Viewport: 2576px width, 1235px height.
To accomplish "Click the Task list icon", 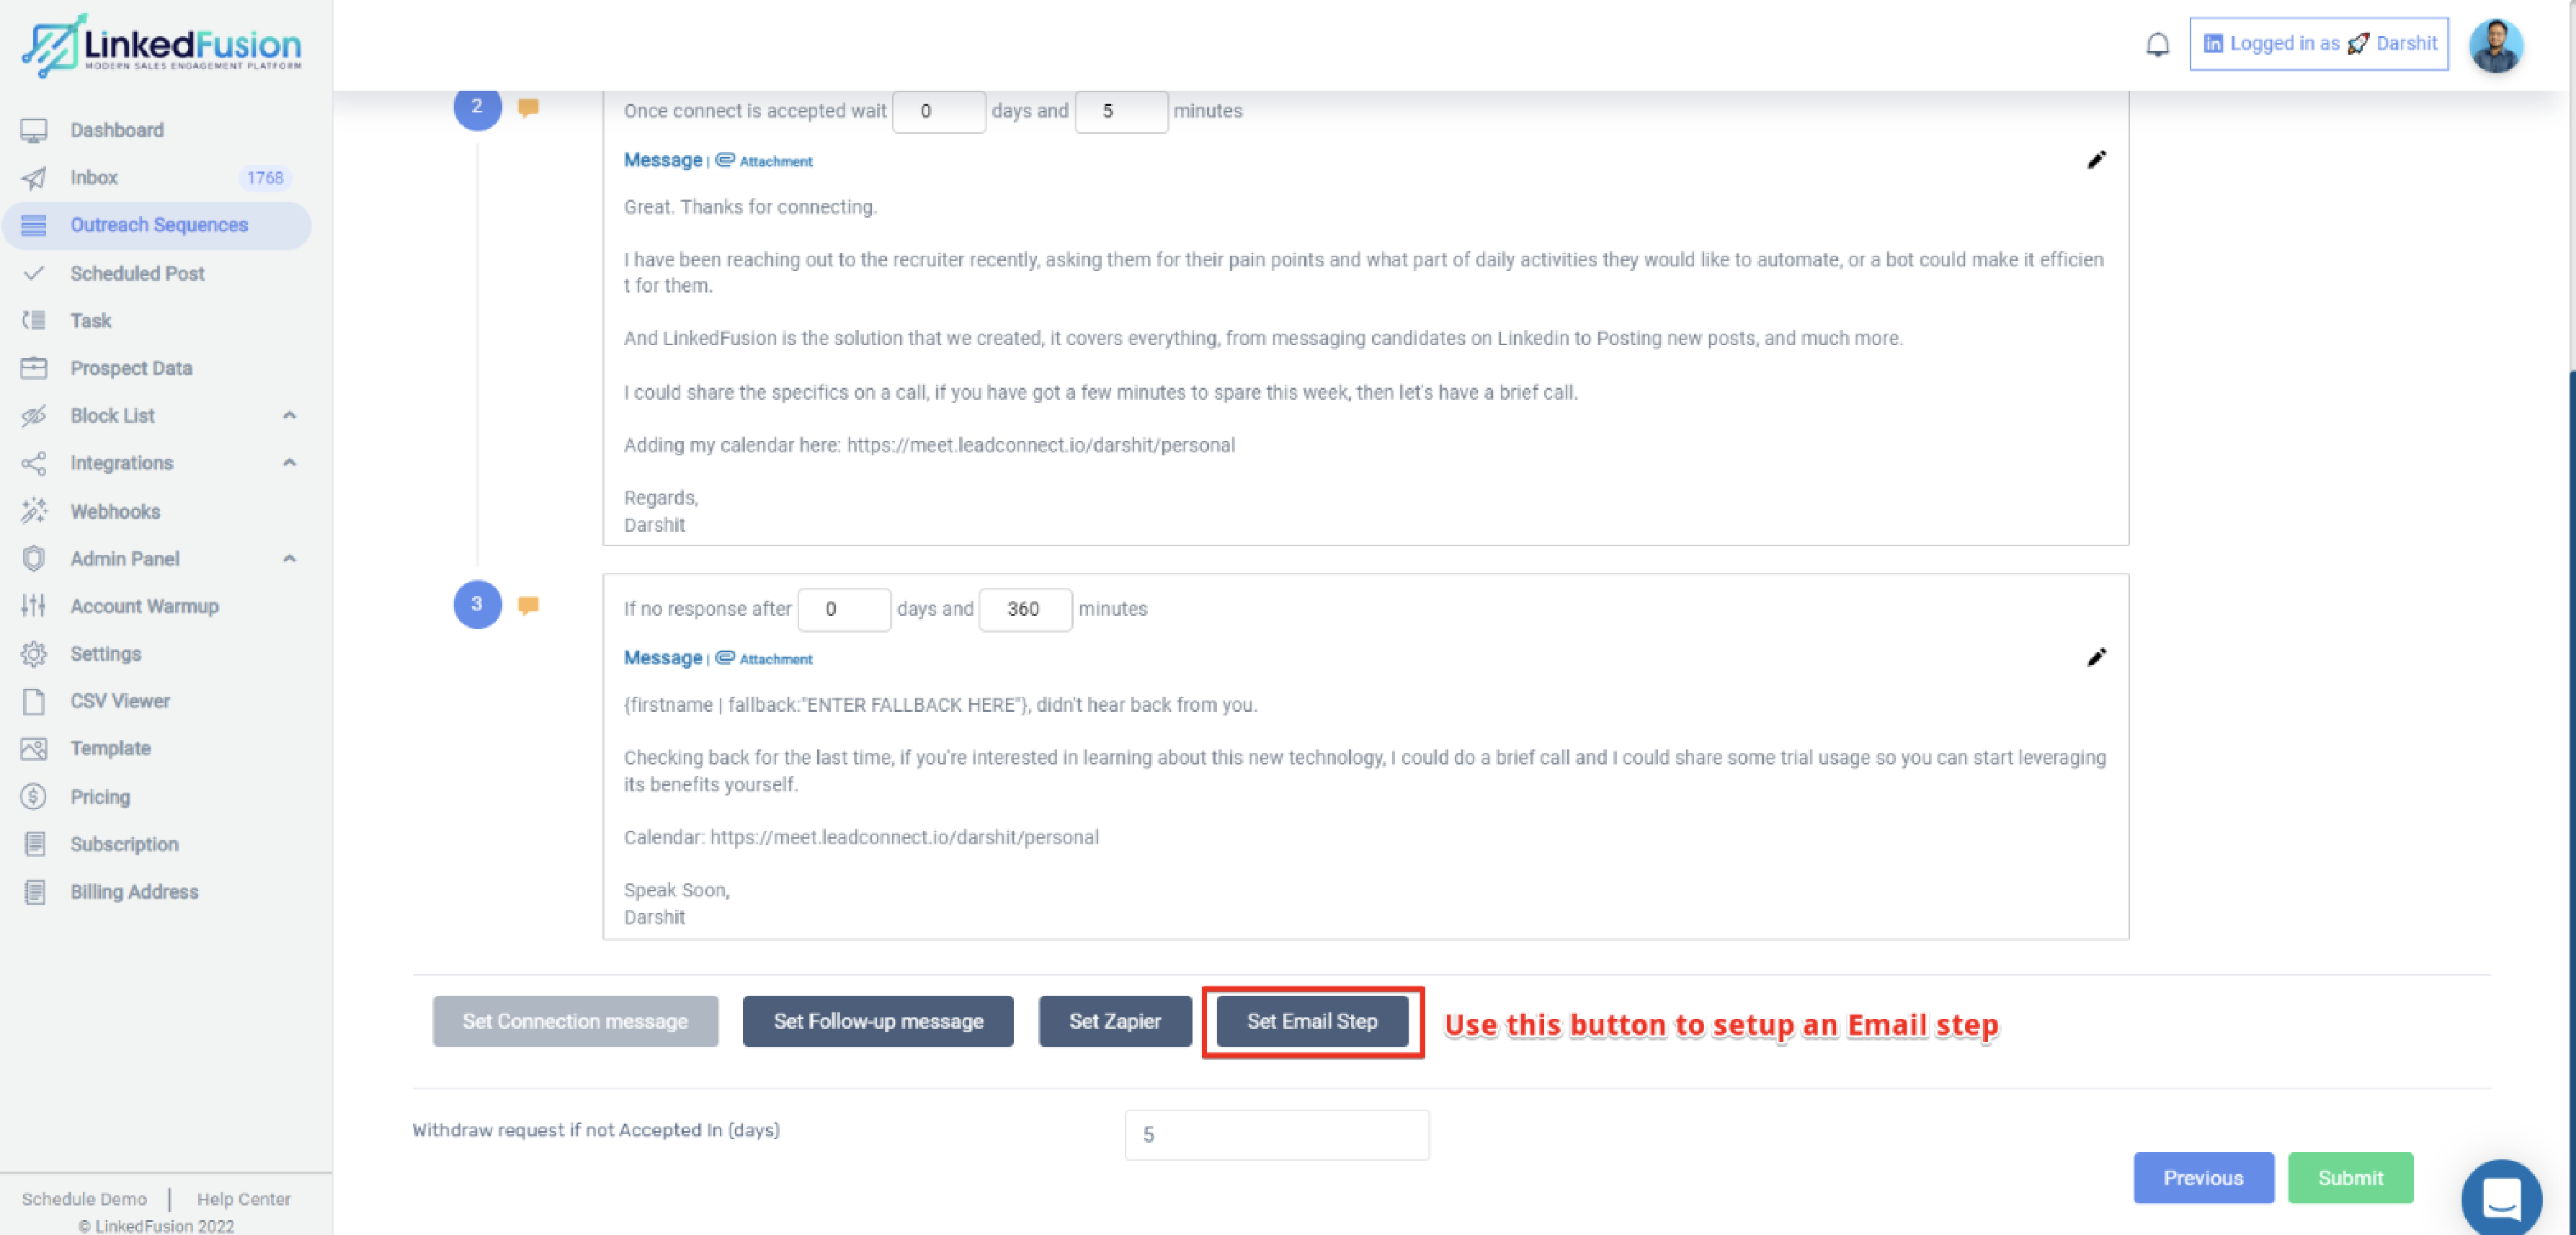I will [34, 320].
